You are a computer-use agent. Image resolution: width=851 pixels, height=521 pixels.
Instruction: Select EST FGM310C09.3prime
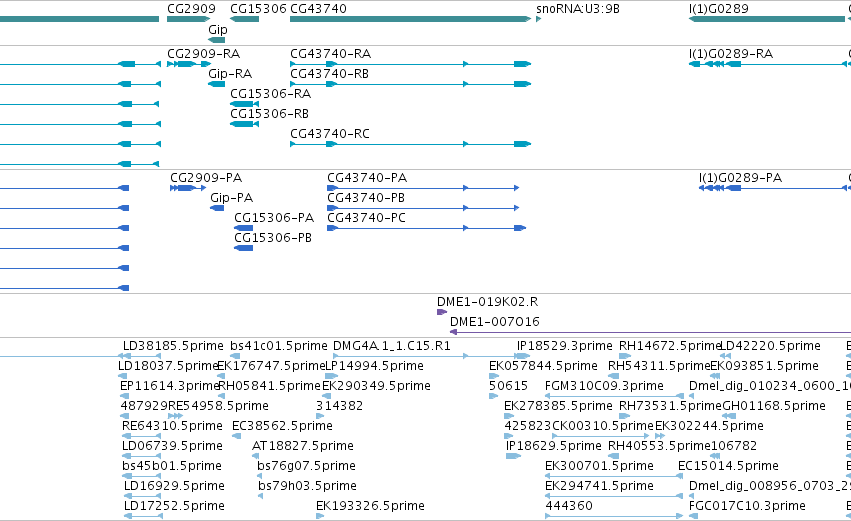[614, 396]
